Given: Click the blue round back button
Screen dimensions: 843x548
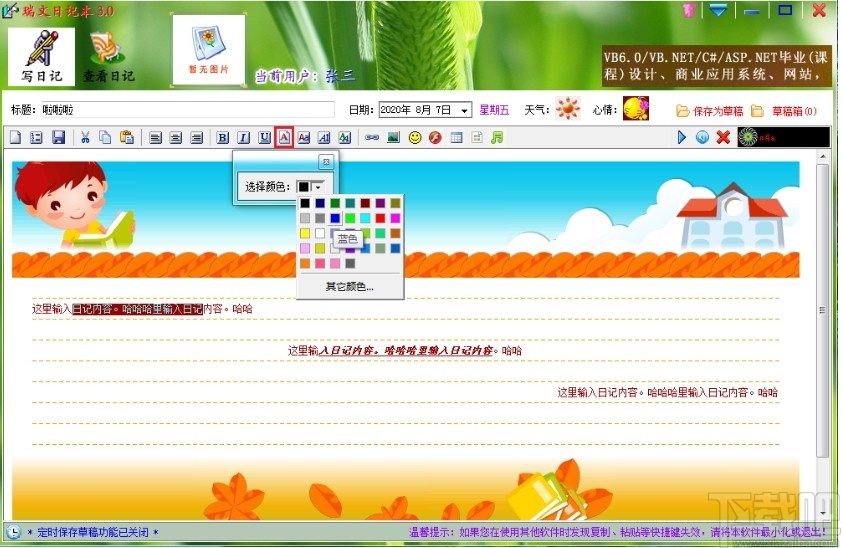Looking at the screenshot, I should (x=702, y=138).
